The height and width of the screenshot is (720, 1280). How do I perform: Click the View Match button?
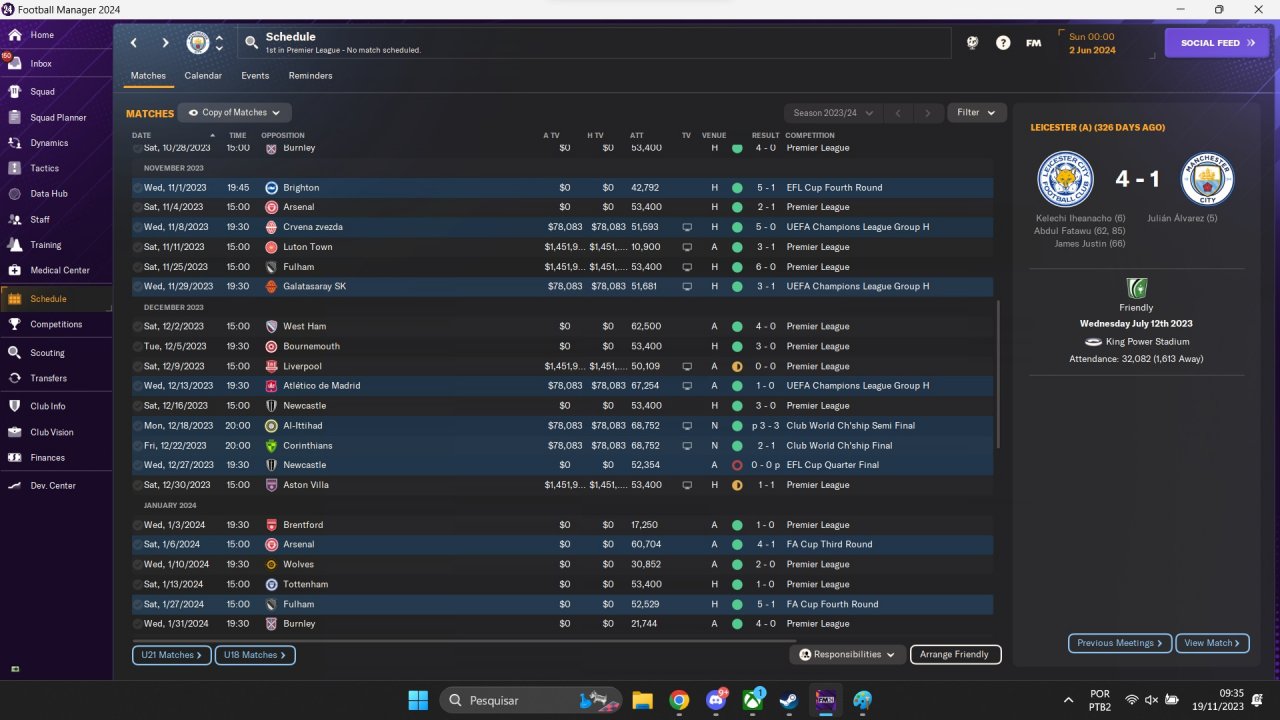coord(1212,643)
